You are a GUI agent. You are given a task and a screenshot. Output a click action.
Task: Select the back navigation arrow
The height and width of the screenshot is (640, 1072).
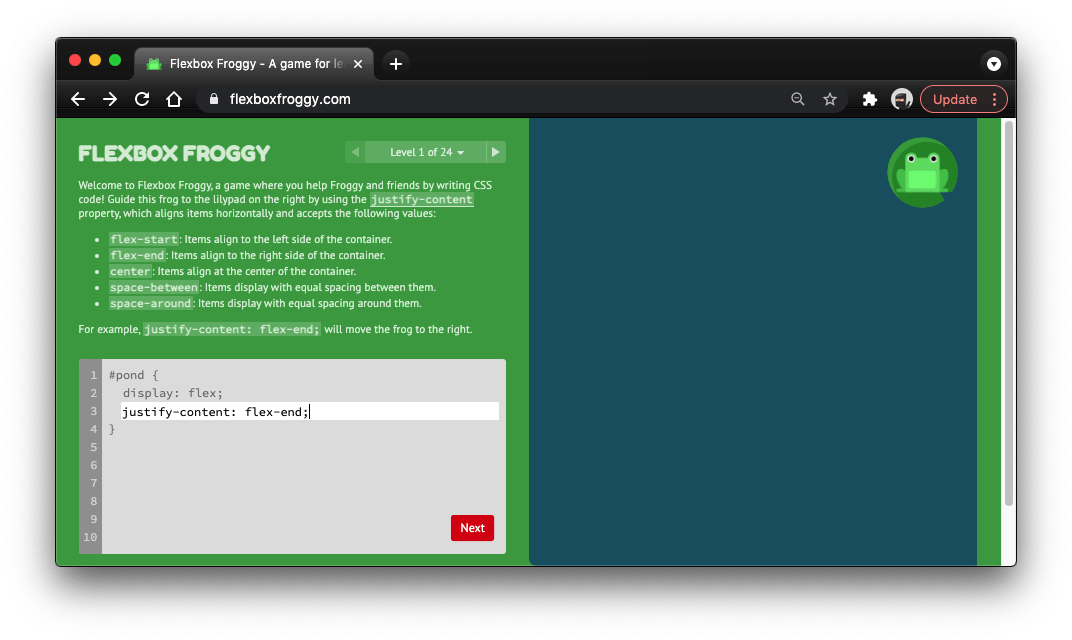77,99
